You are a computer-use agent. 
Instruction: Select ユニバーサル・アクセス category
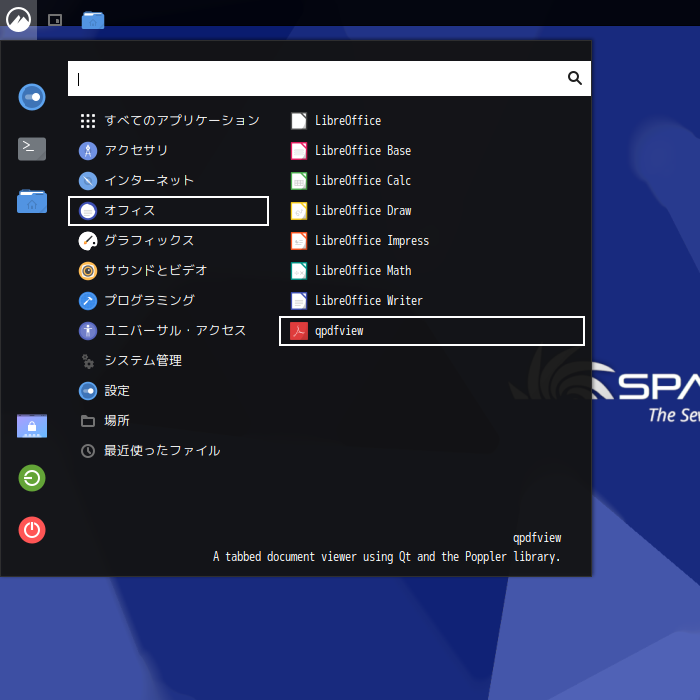tap(168, 331)
